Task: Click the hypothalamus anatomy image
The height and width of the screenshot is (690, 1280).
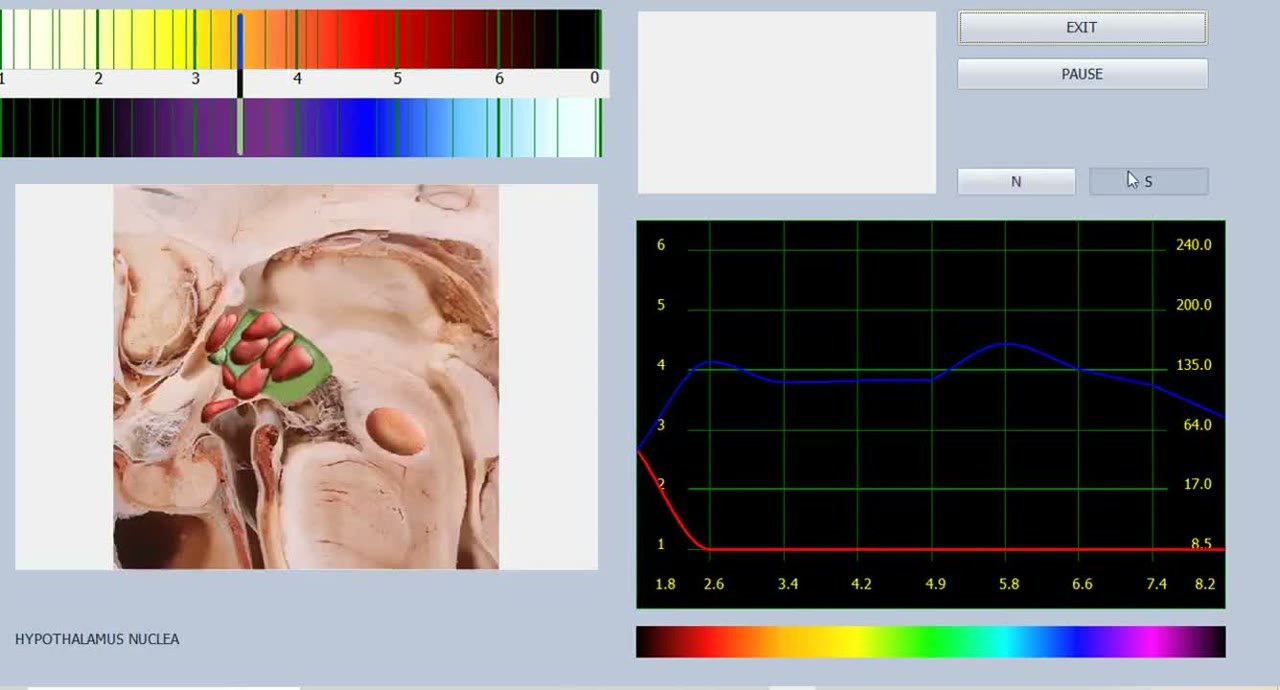Action: pyautogui.click(x=306, y=377)
